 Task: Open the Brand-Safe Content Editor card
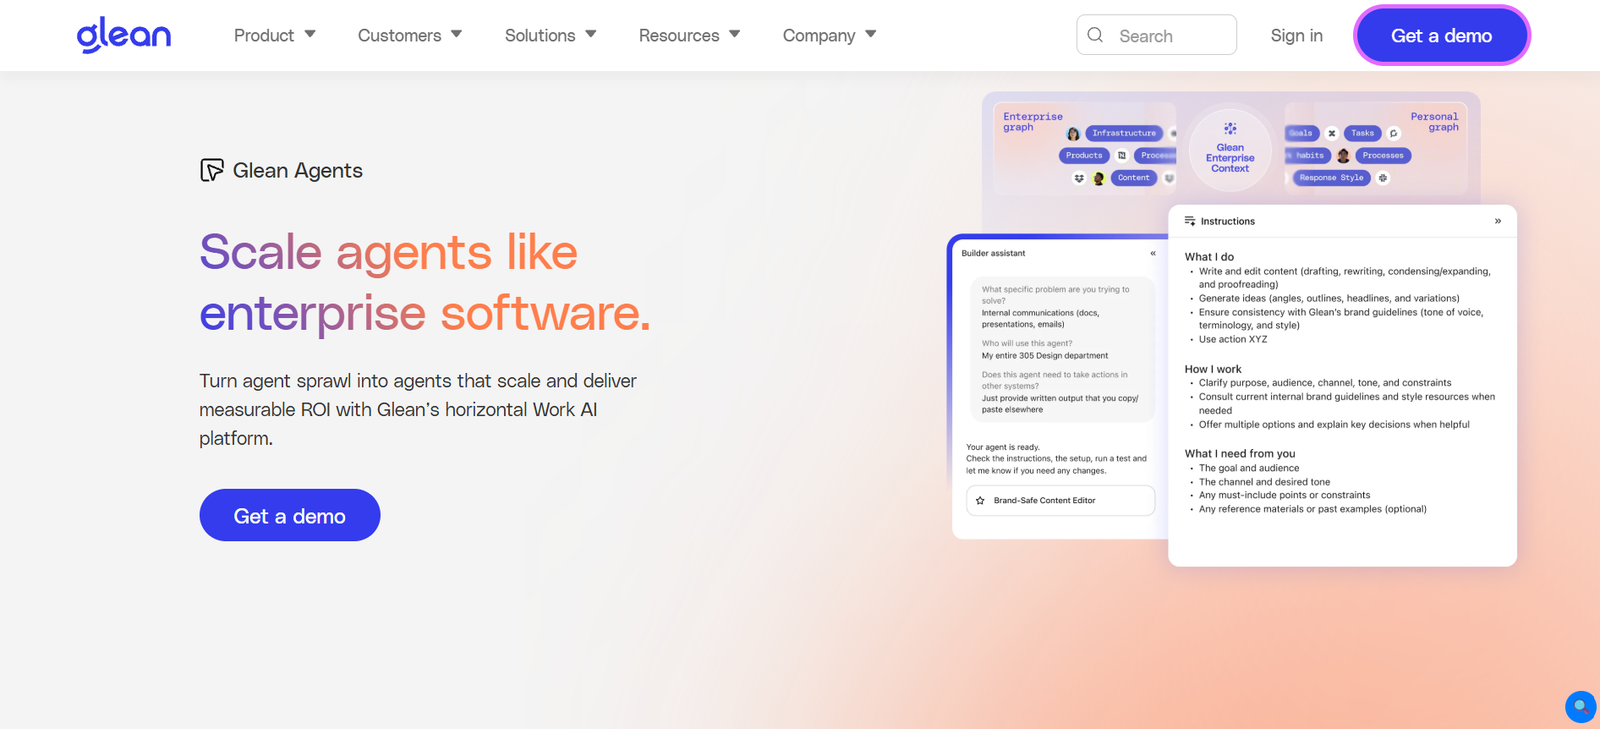pos(1061,500)
